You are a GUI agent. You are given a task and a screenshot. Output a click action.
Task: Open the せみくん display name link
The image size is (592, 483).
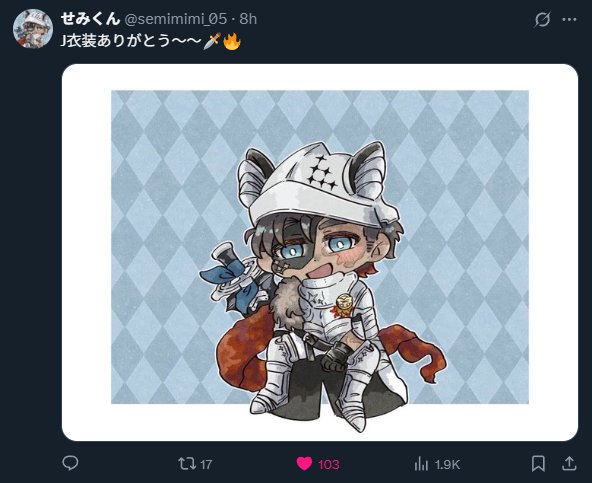[90, 19]
